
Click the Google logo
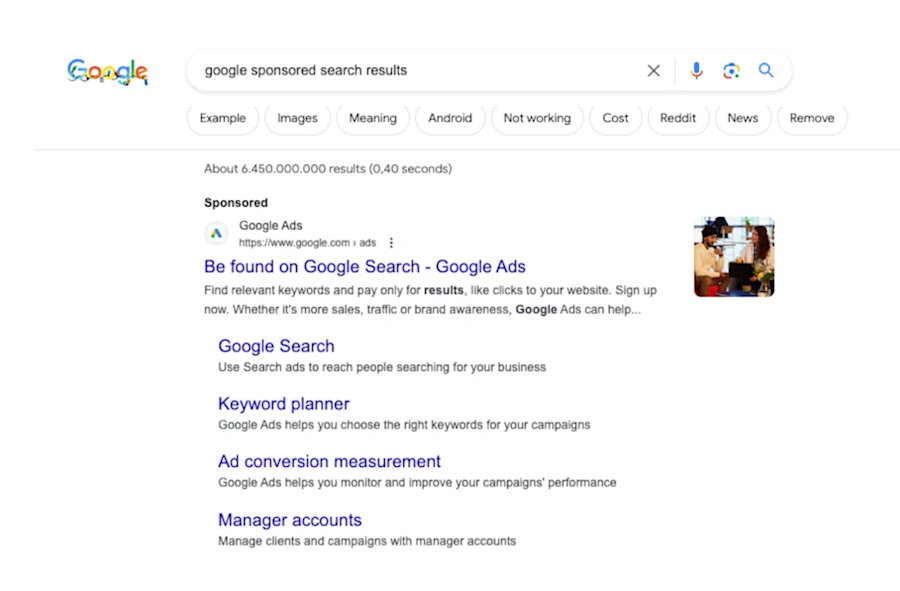point(107,71)
